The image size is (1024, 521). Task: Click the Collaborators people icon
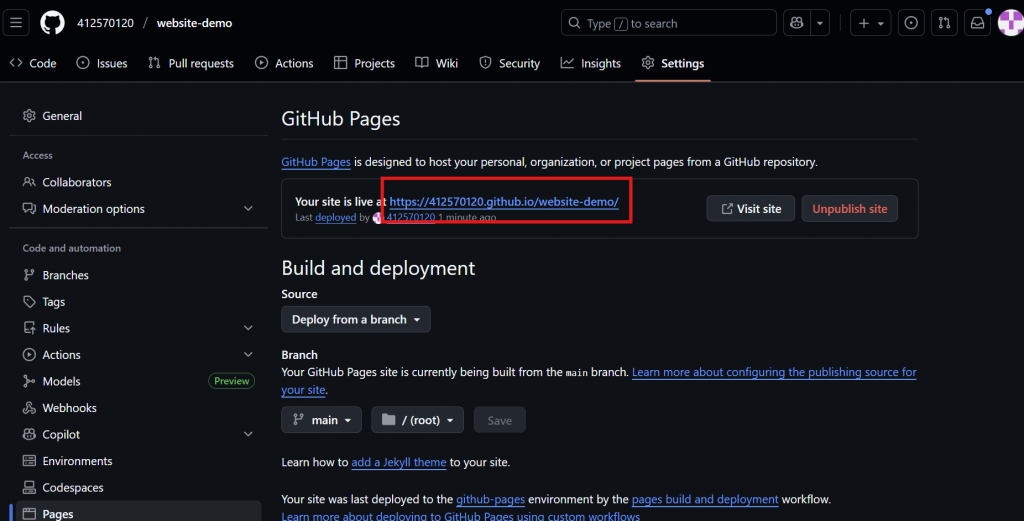29,182
